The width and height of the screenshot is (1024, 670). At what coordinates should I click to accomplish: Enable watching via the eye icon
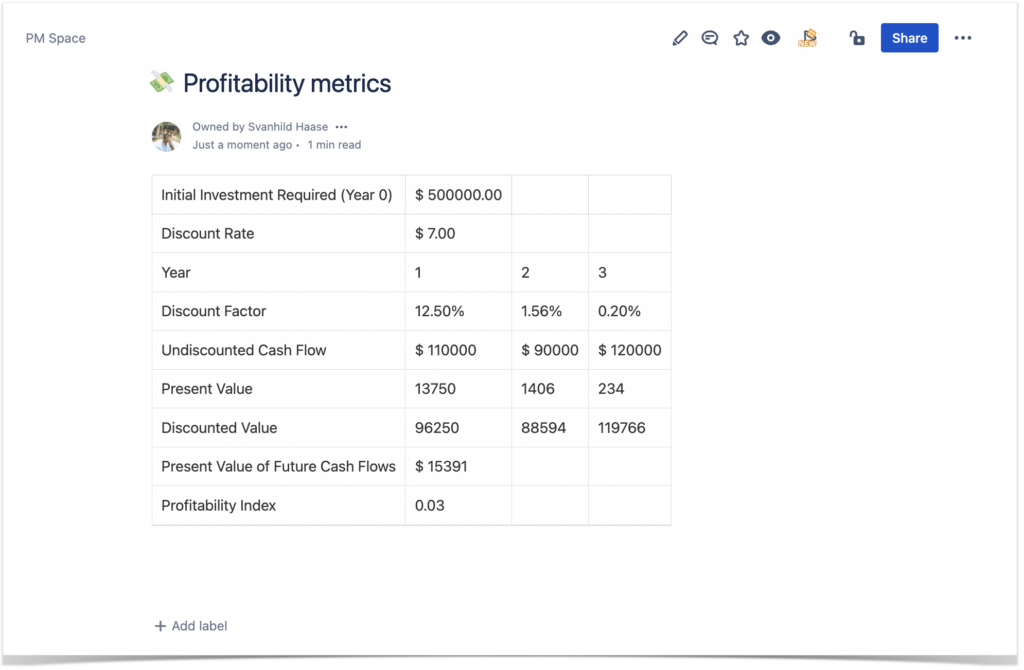tap(770, 37)
